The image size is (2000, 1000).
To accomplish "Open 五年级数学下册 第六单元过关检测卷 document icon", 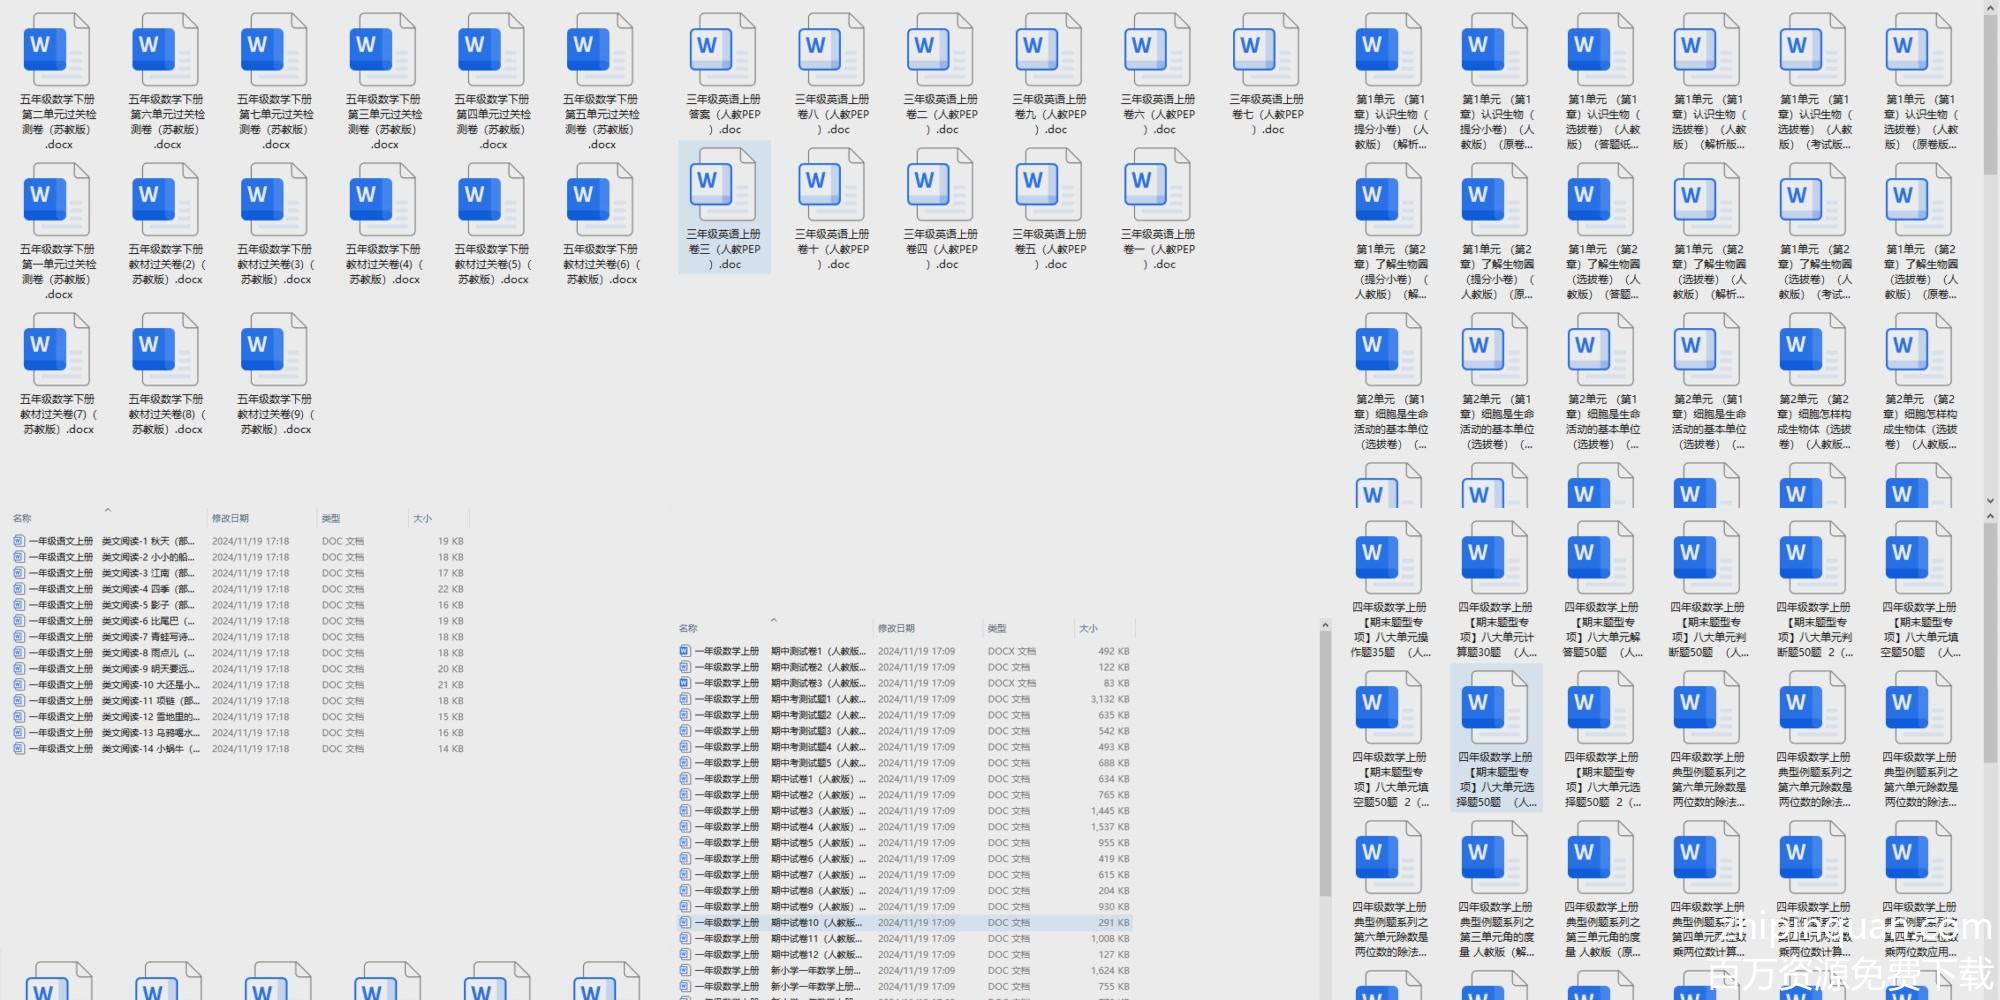I will click(x=166, y=50).
